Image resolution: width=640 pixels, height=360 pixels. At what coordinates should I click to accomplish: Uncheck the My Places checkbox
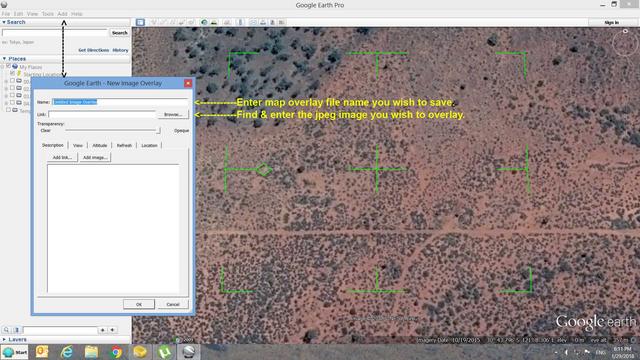pyautogui.click(x=8, y=66)
